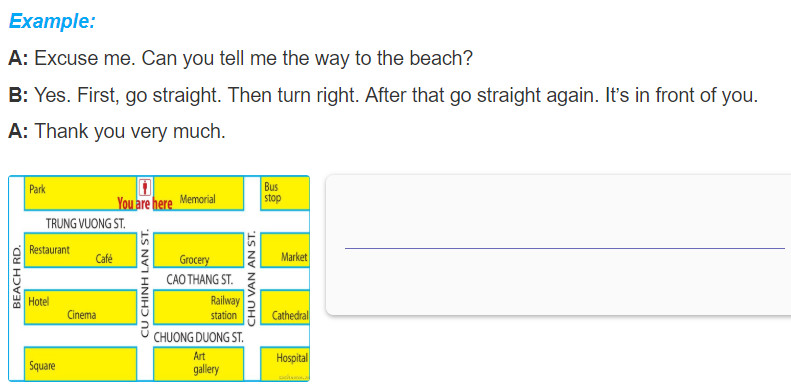Select the Hospital block
This screenshot has height=388, width=791.
tap(285, 364)
